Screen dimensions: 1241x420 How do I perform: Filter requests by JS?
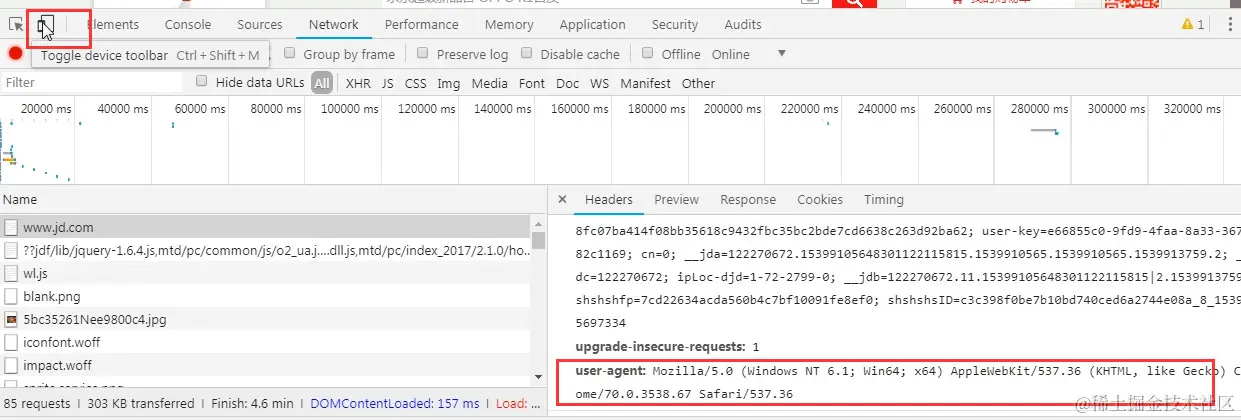387,83
